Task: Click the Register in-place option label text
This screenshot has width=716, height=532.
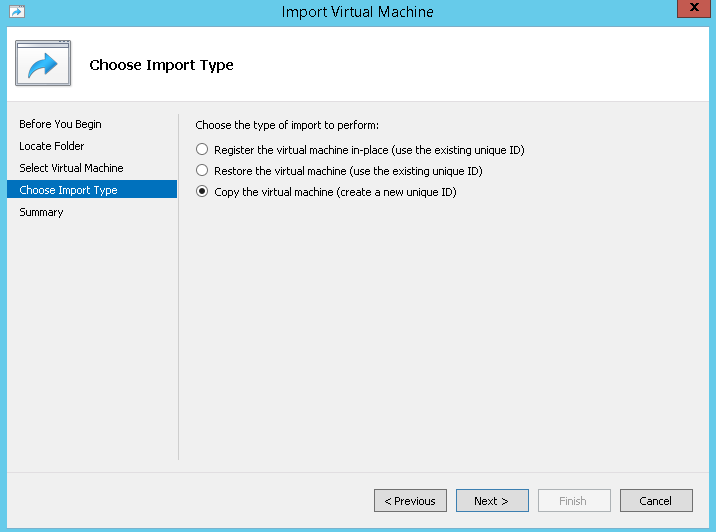Action: tap(369, 150)
